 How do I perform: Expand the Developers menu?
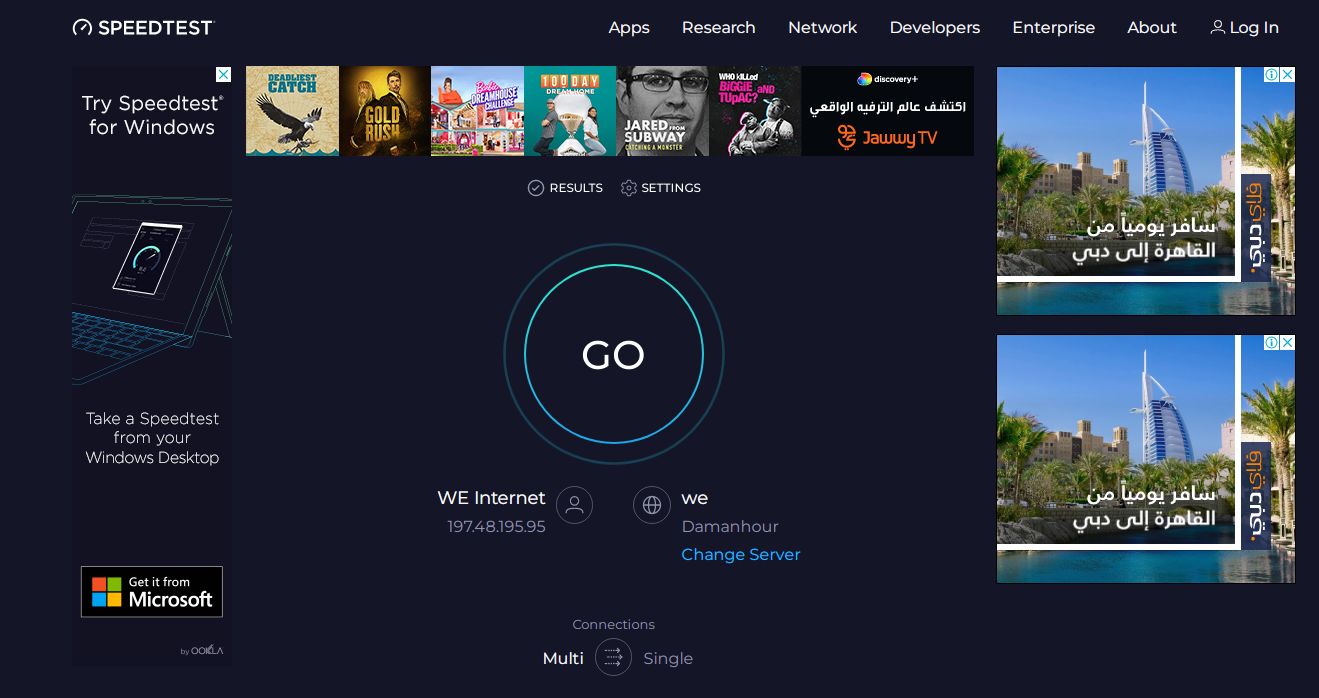tap(934, 28)
